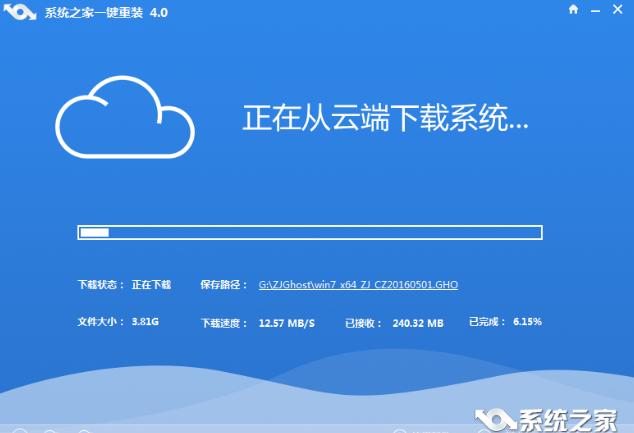This screenshot has height=433, width=634.
Task: Click the 正在从云端下载系统 heading
Action: pos(385,119)
